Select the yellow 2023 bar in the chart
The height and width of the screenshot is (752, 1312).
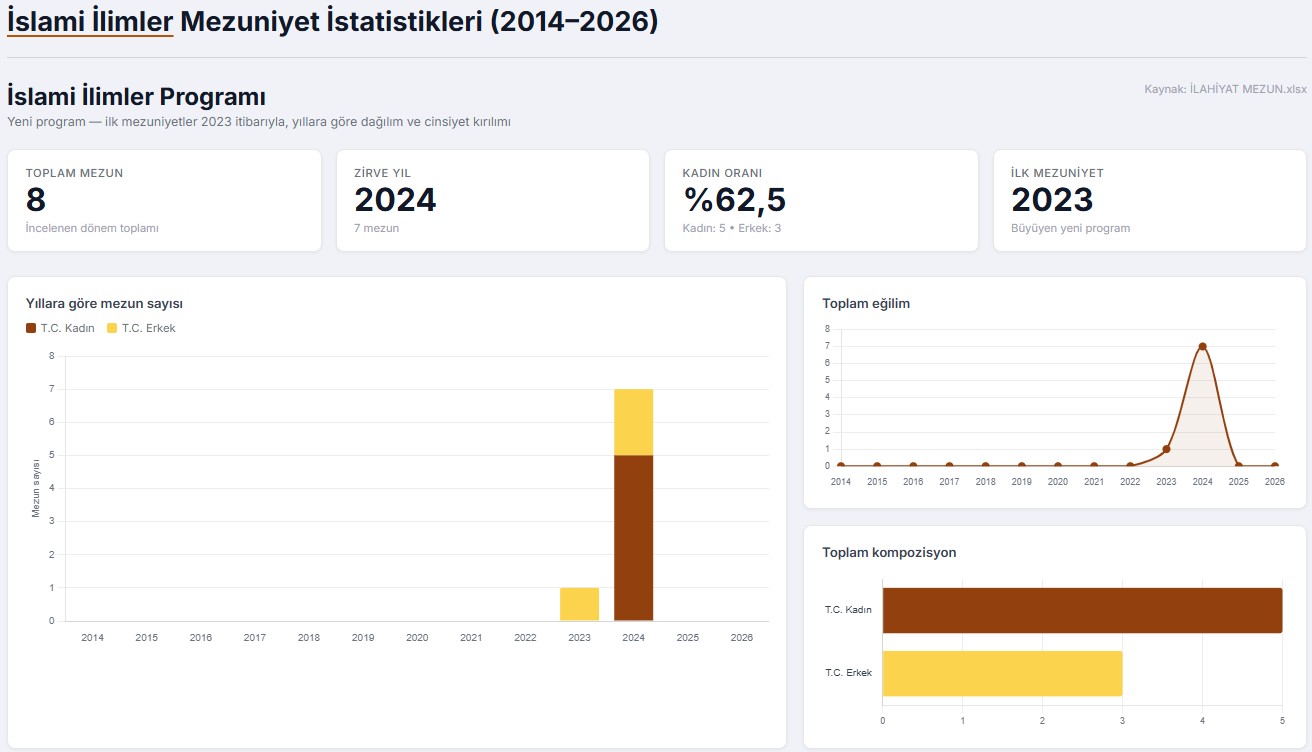[x=579, y=604]
